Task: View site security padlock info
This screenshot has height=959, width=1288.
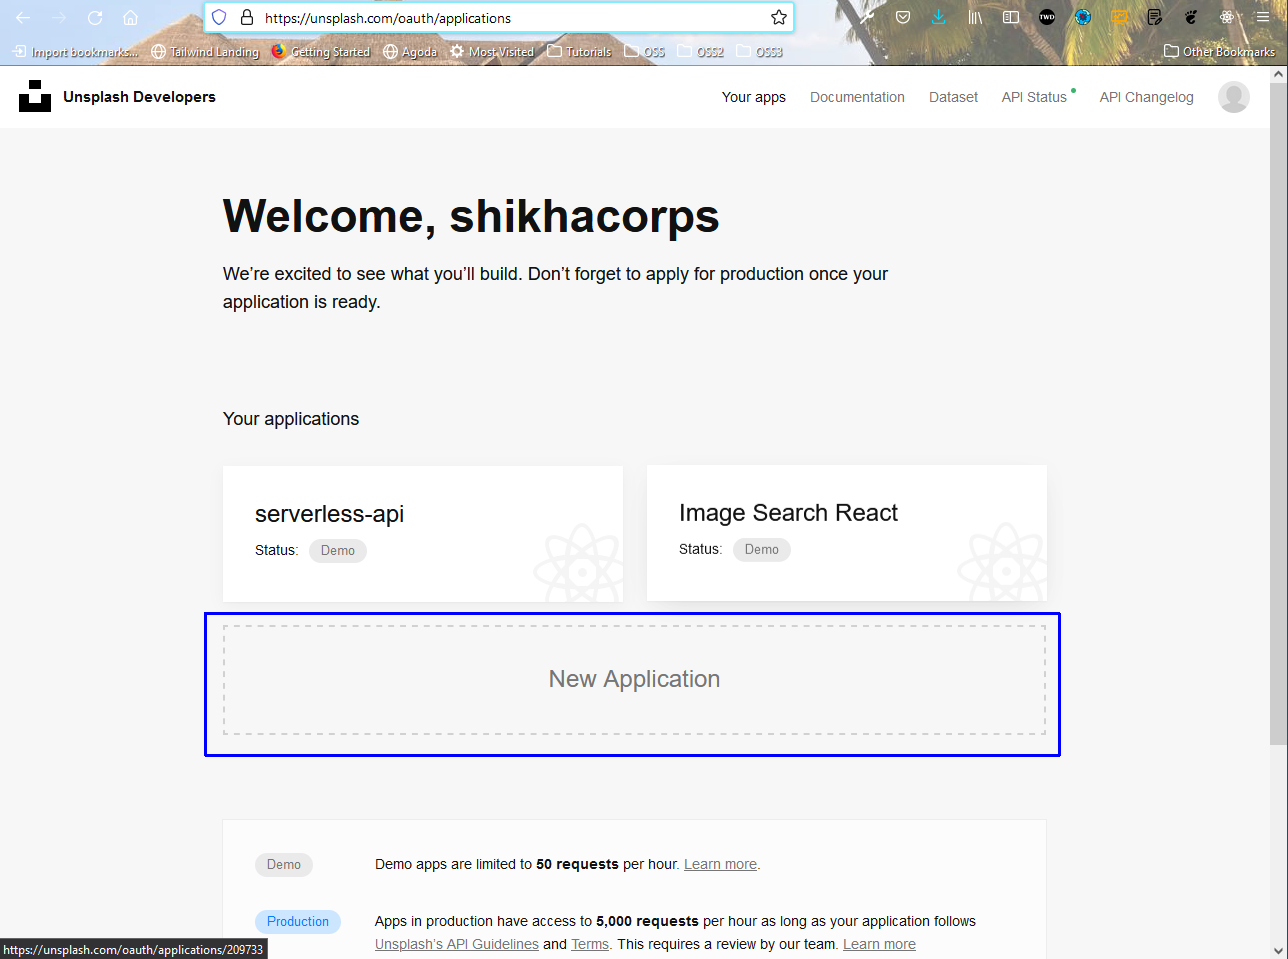Action: click(247, 17)
